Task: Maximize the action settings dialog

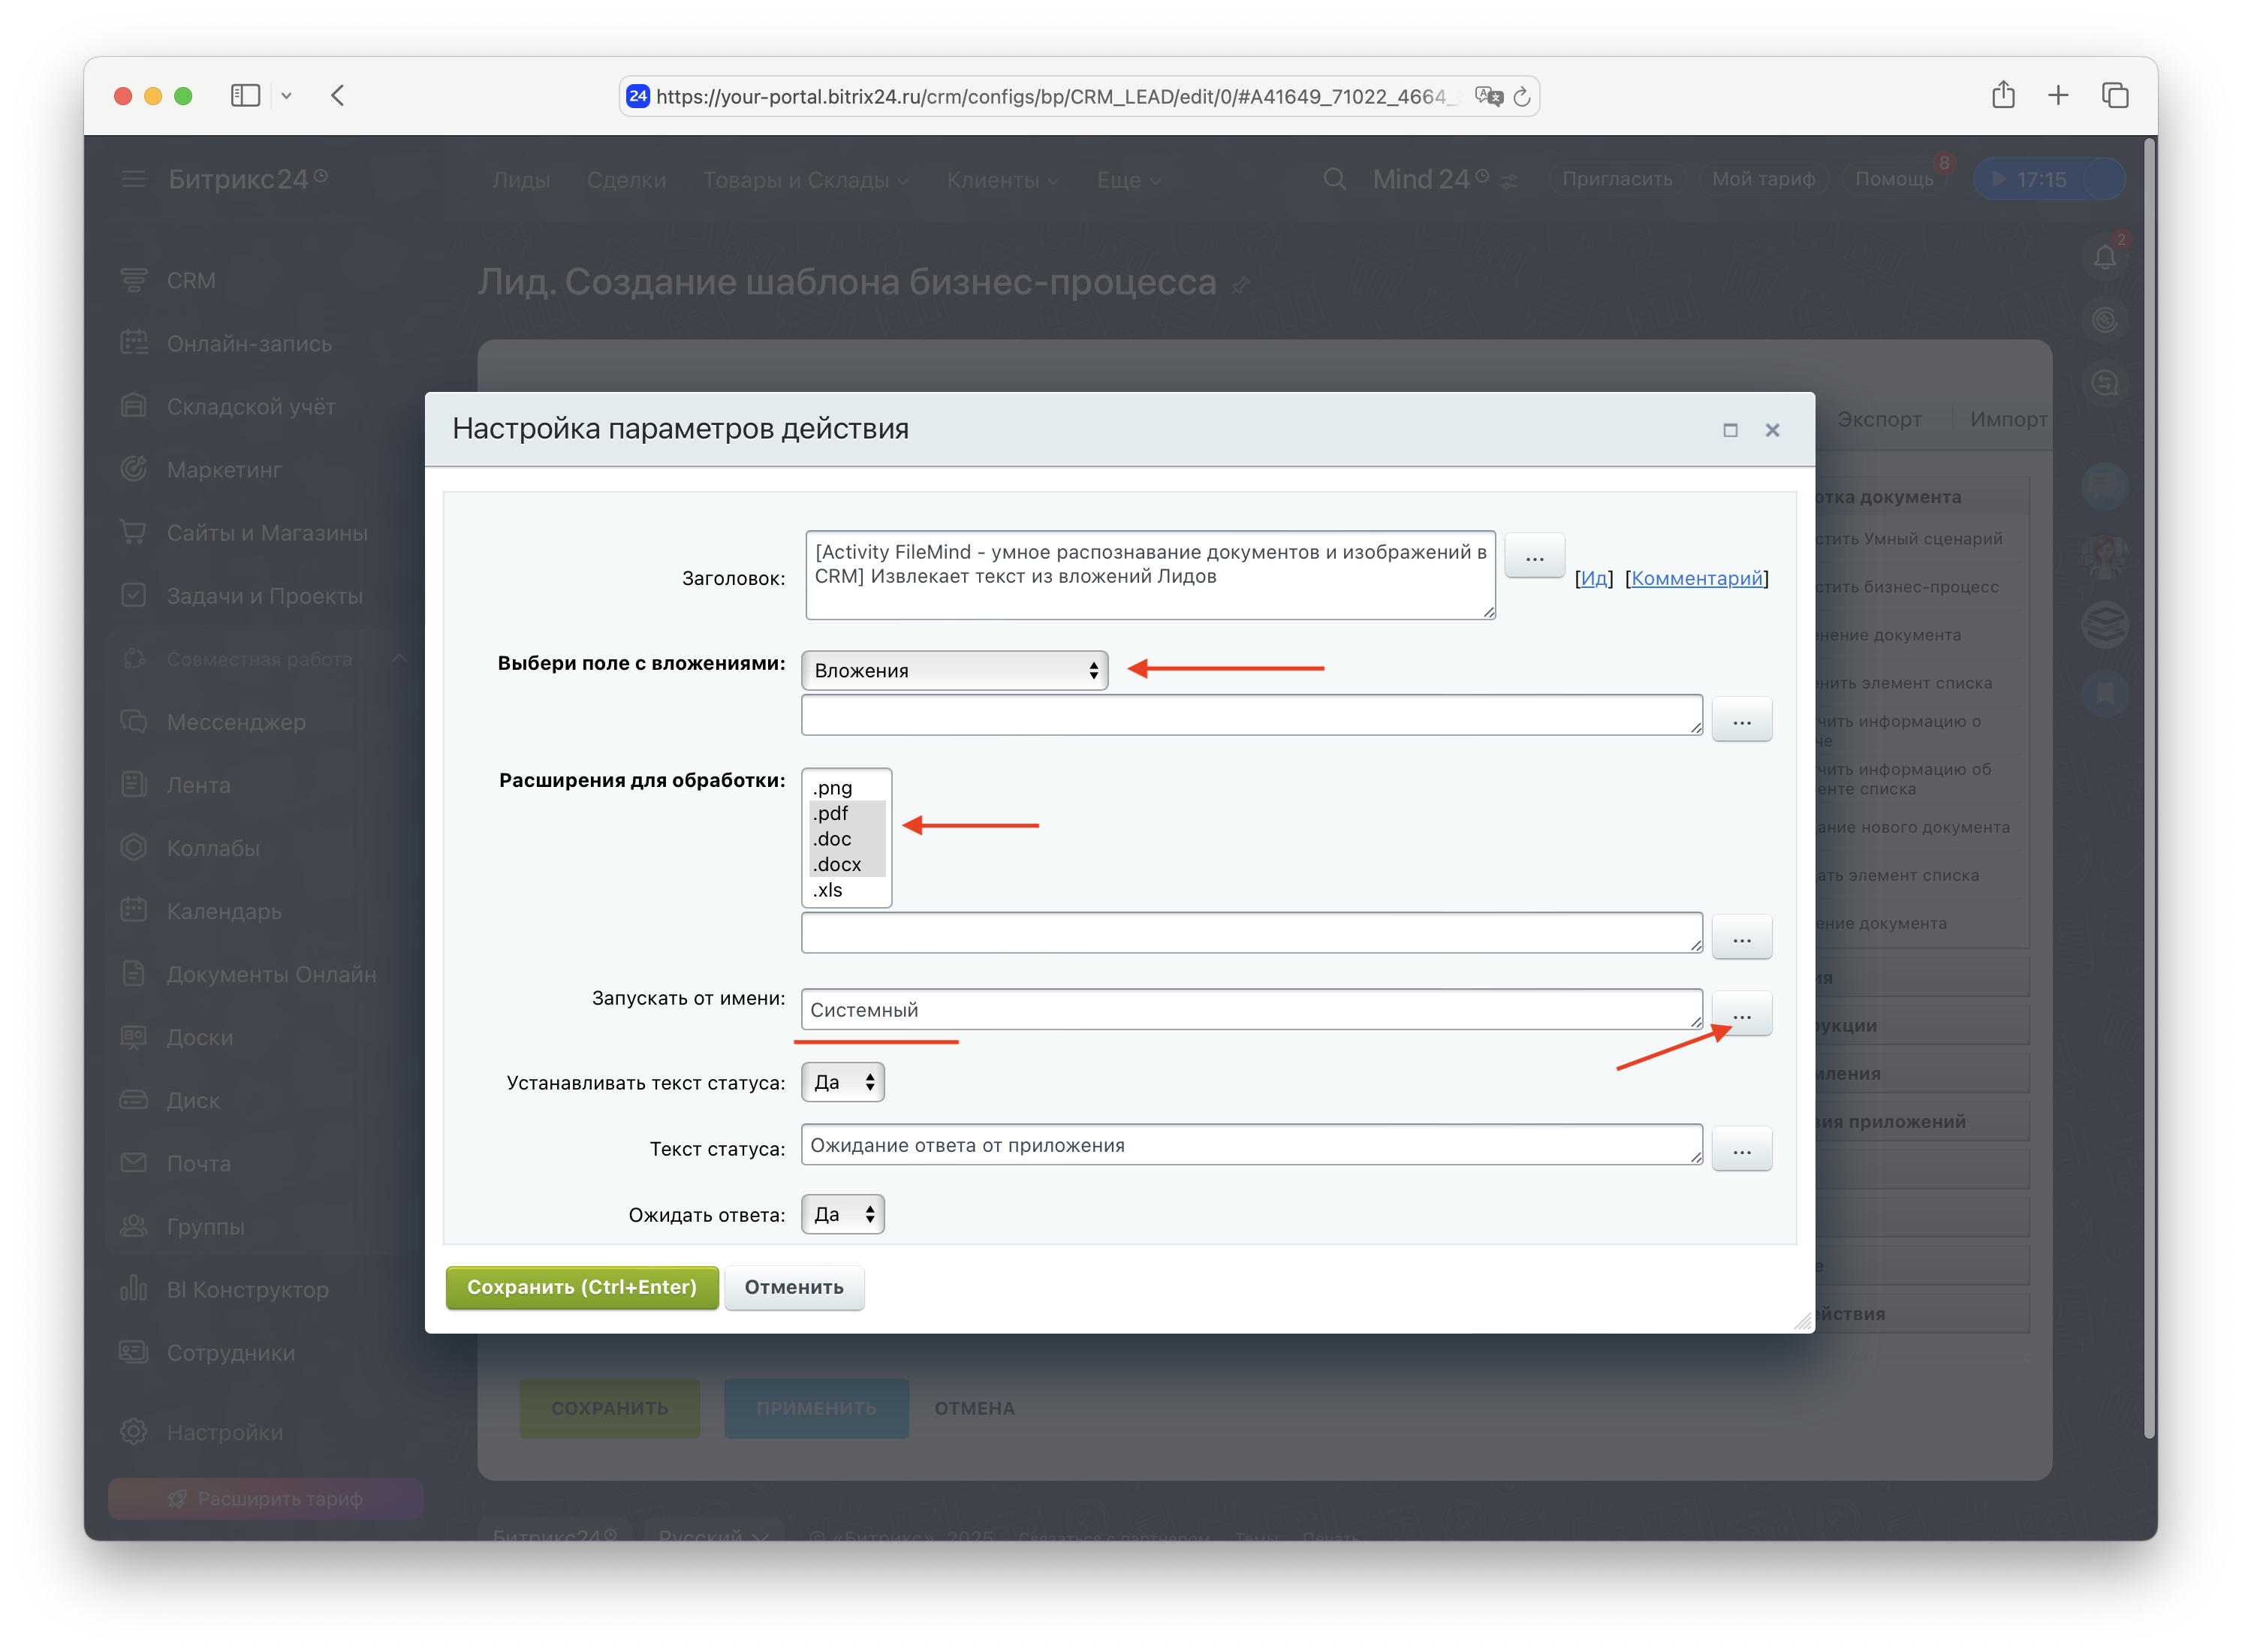Action: coord(1730,430)
